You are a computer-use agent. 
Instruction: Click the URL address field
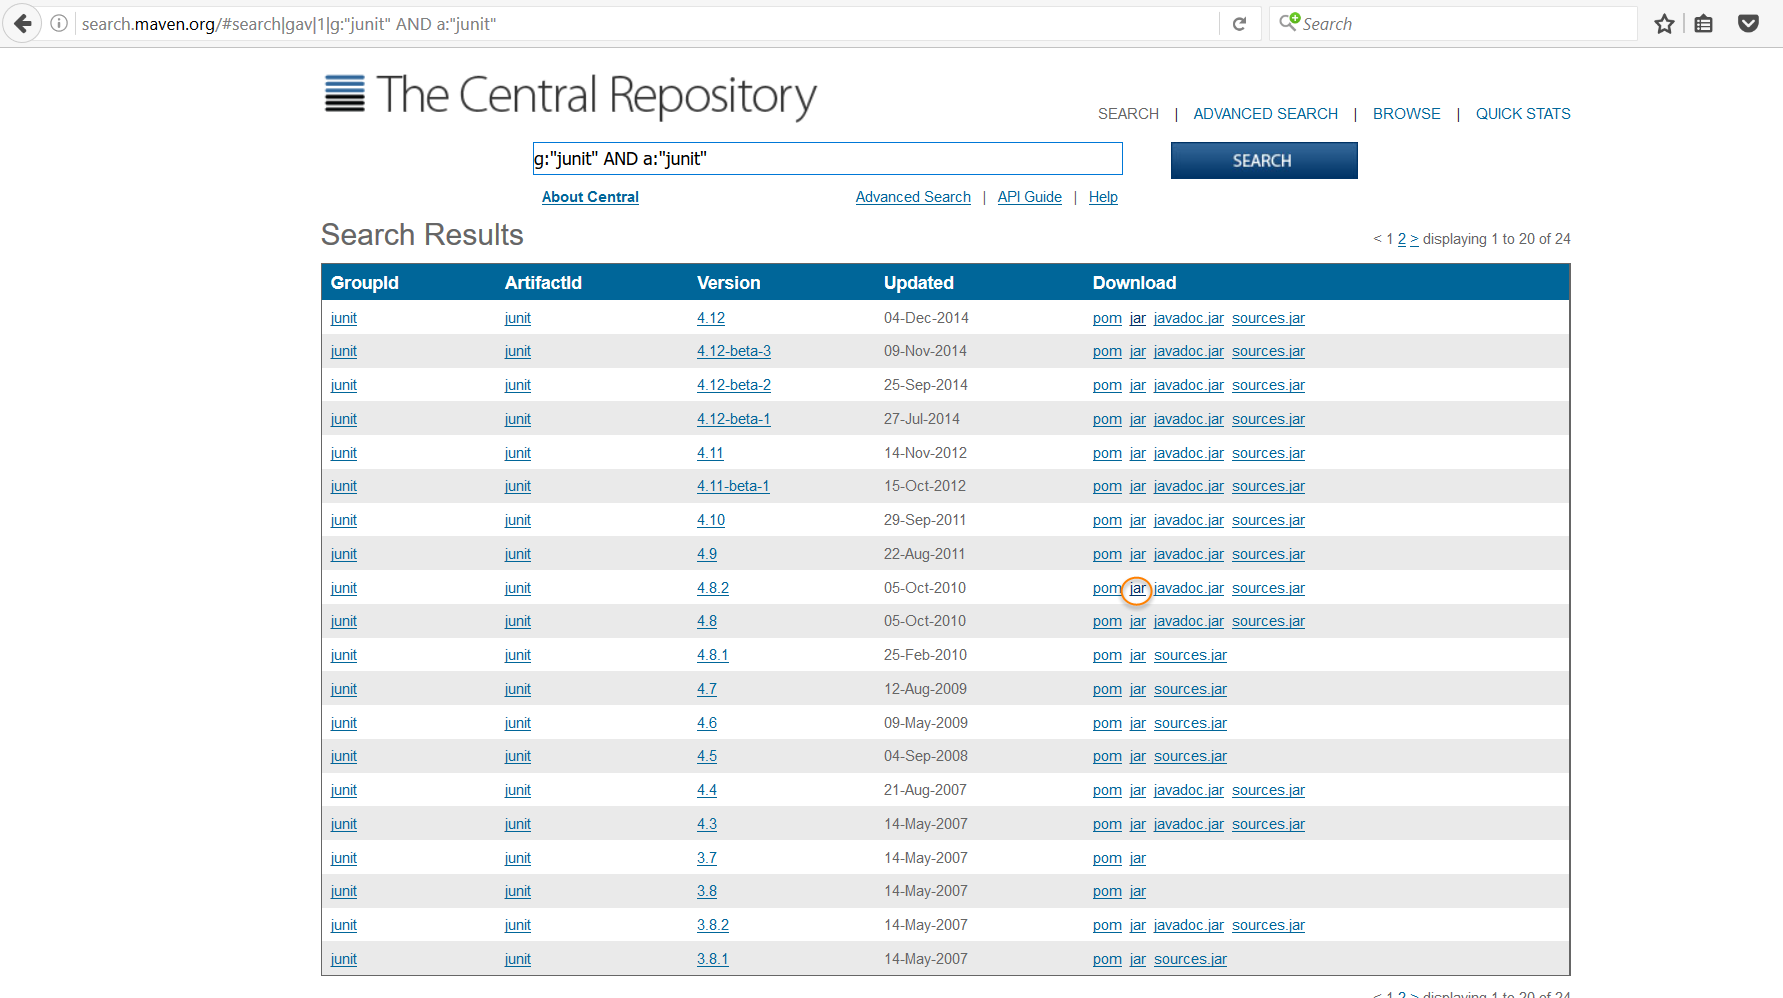click(x=640, y=24)
